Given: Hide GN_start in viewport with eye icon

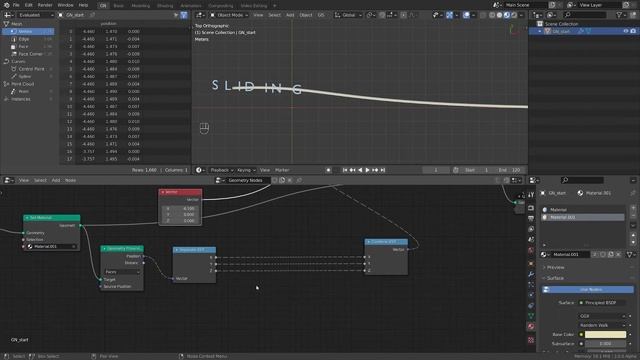Looking at the screenshot, I should (x=626, y=31).
